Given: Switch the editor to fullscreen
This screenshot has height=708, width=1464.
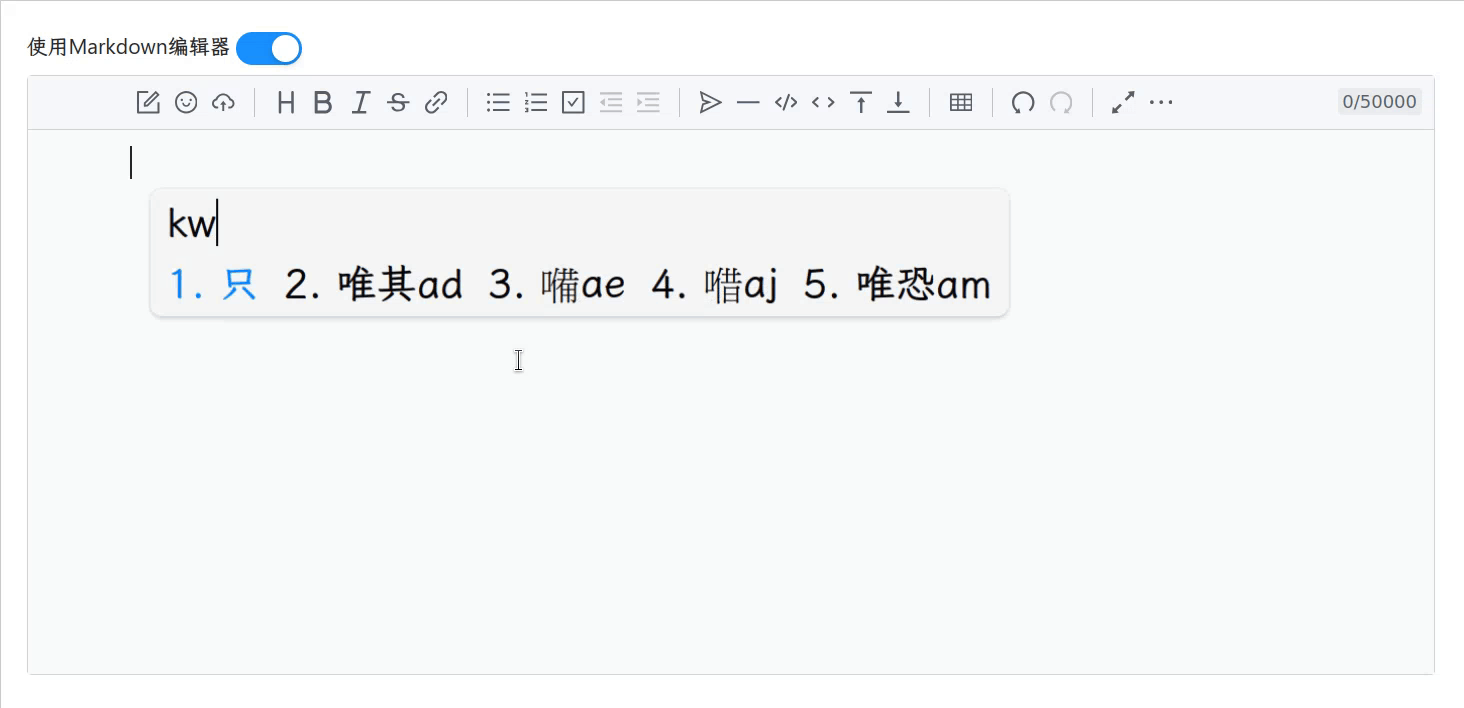Looking at the screenshot, I should tap(1123, 102).
